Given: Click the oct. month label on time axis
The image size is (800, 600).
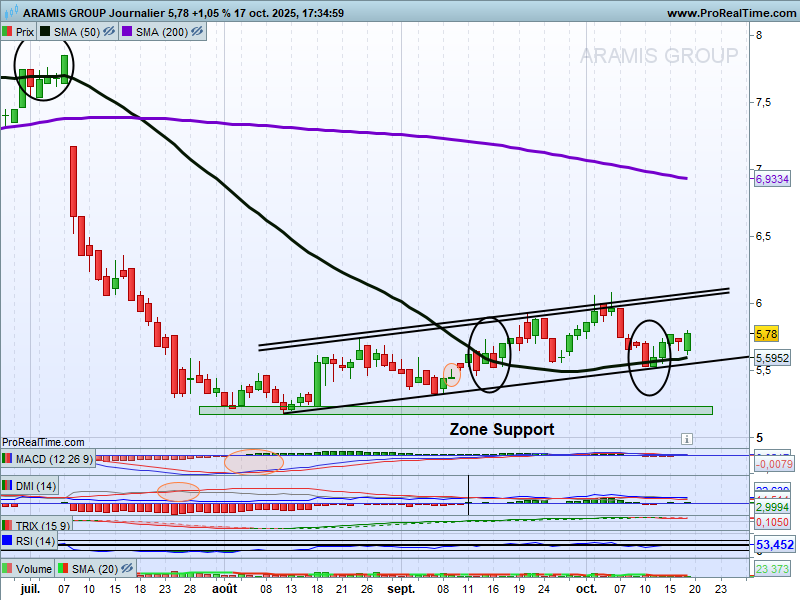Looking at the screenshot, I should (x=586, y=589).
